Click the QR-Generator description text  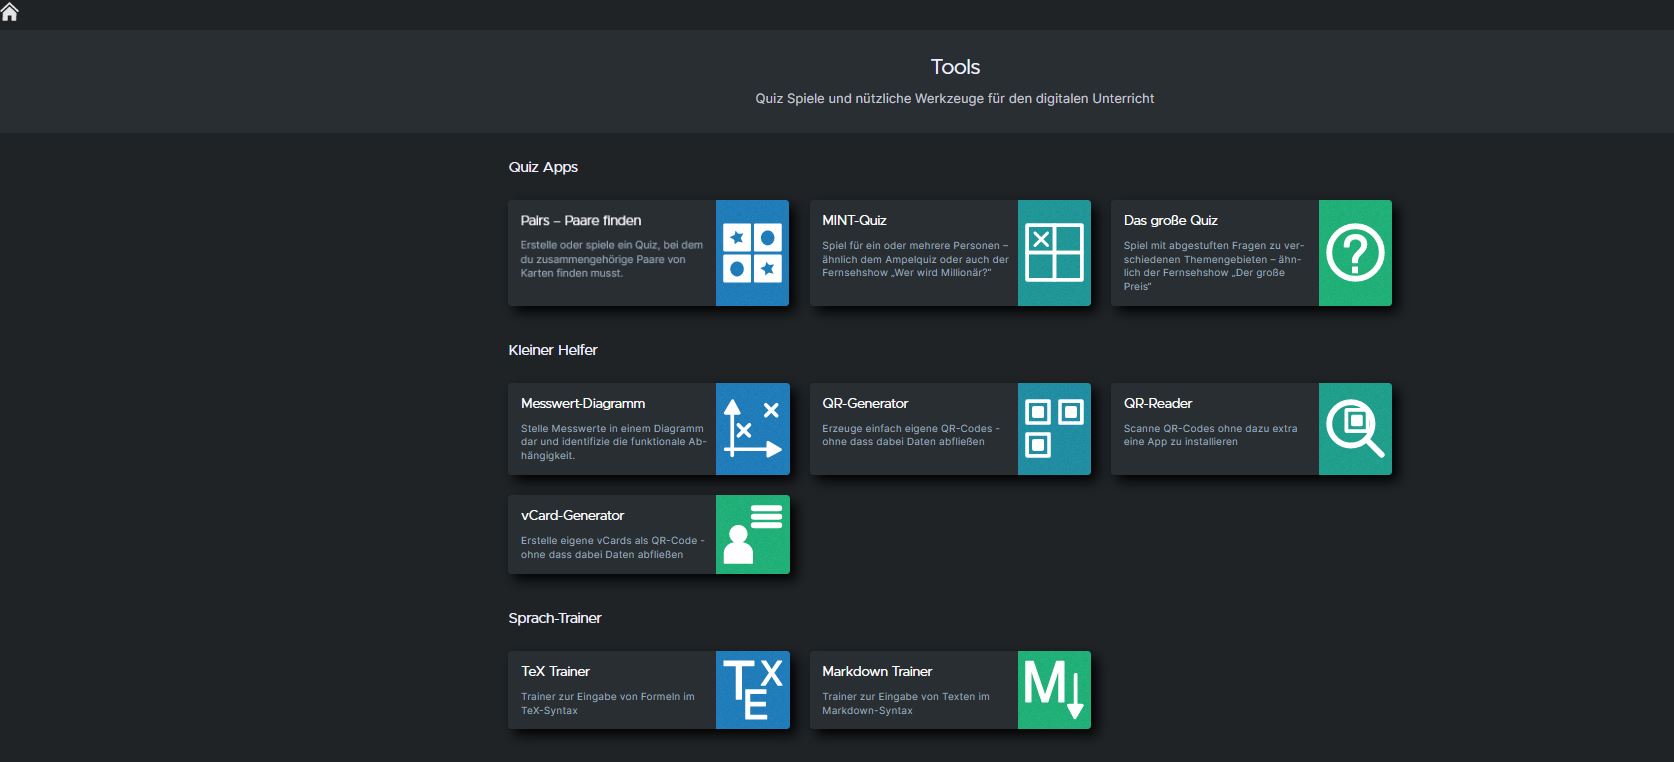point(910,435)
